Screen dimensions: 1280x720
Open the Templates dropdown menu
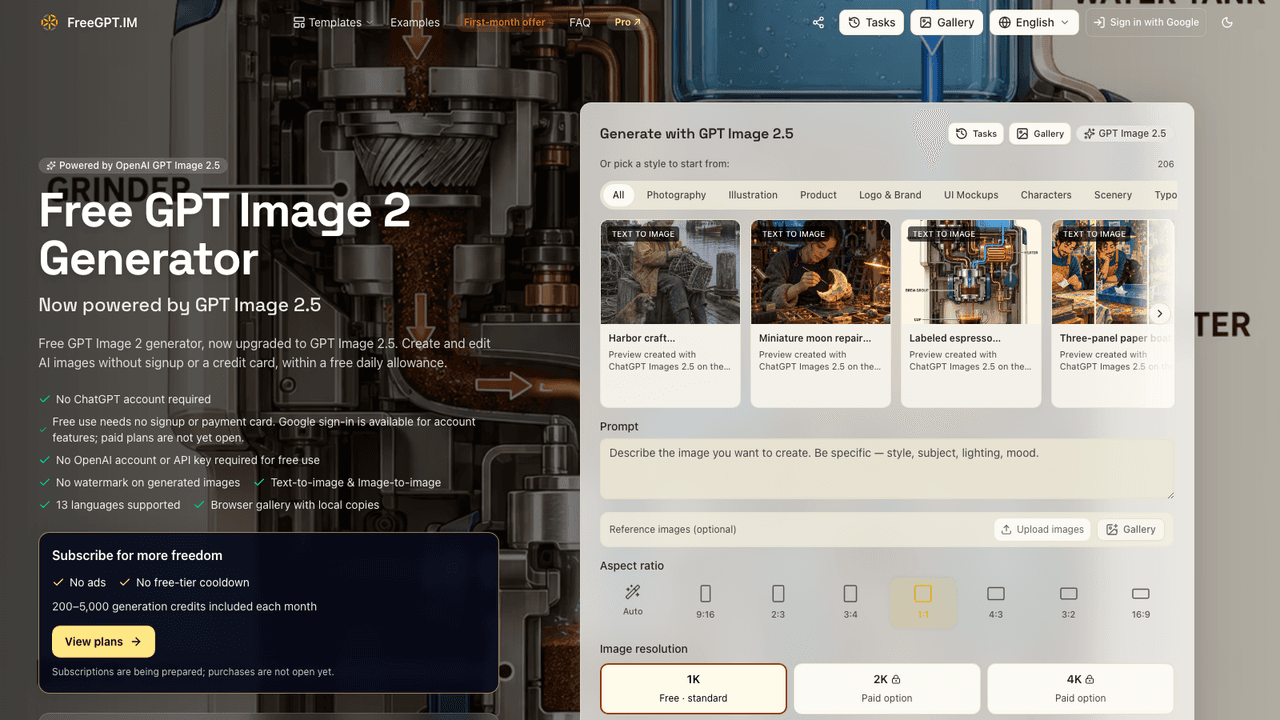[333, 22]
